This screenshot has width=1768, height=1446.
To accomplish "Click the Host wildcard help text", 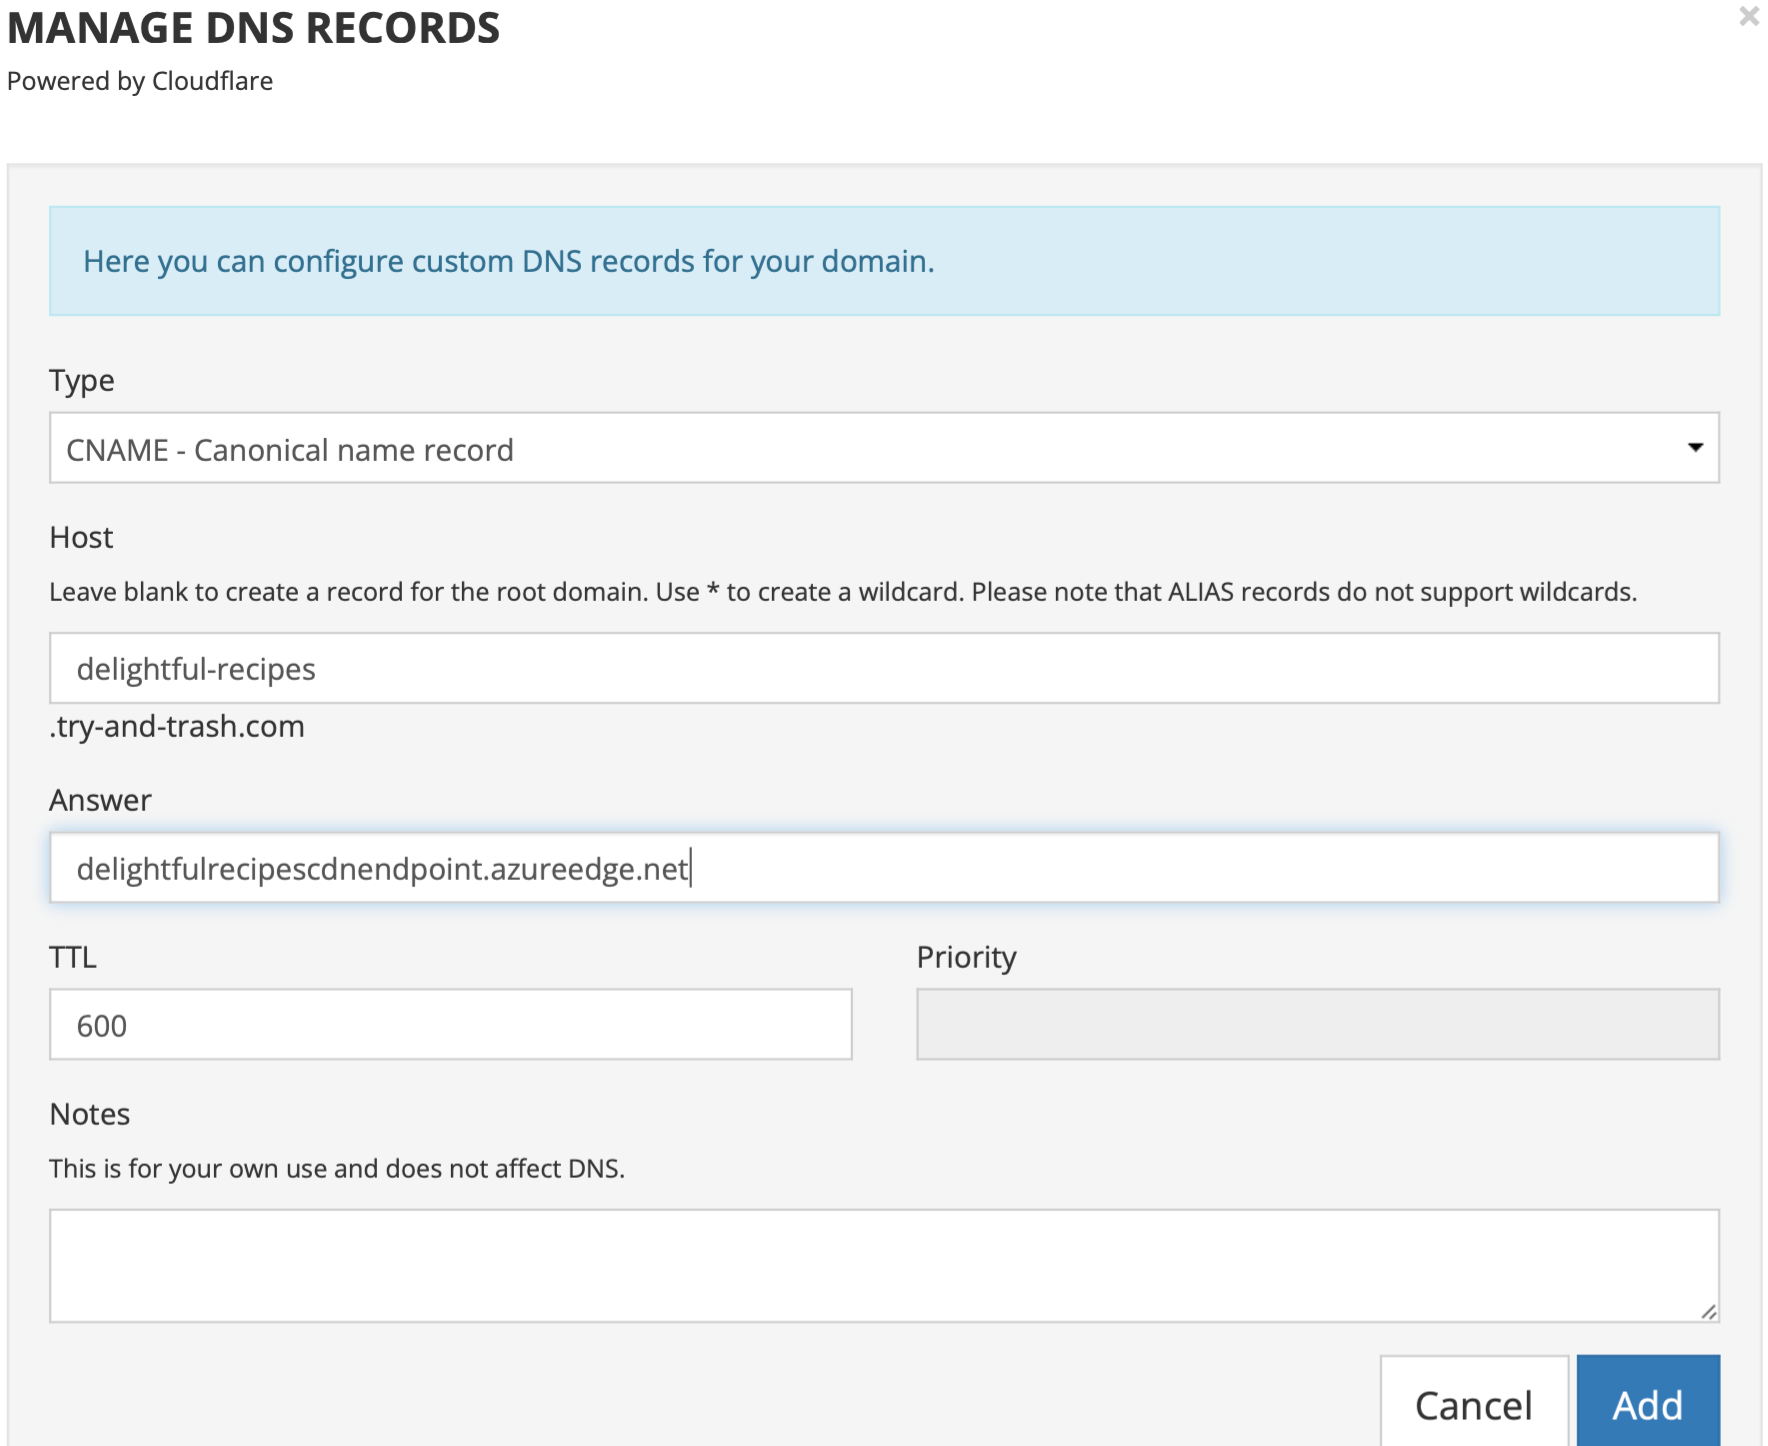I will (x=843, y=592).
